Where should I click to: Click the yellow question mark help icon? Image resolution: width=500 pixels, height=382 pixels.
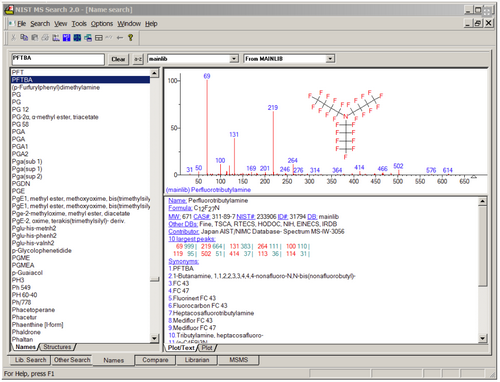coord(130,38)
